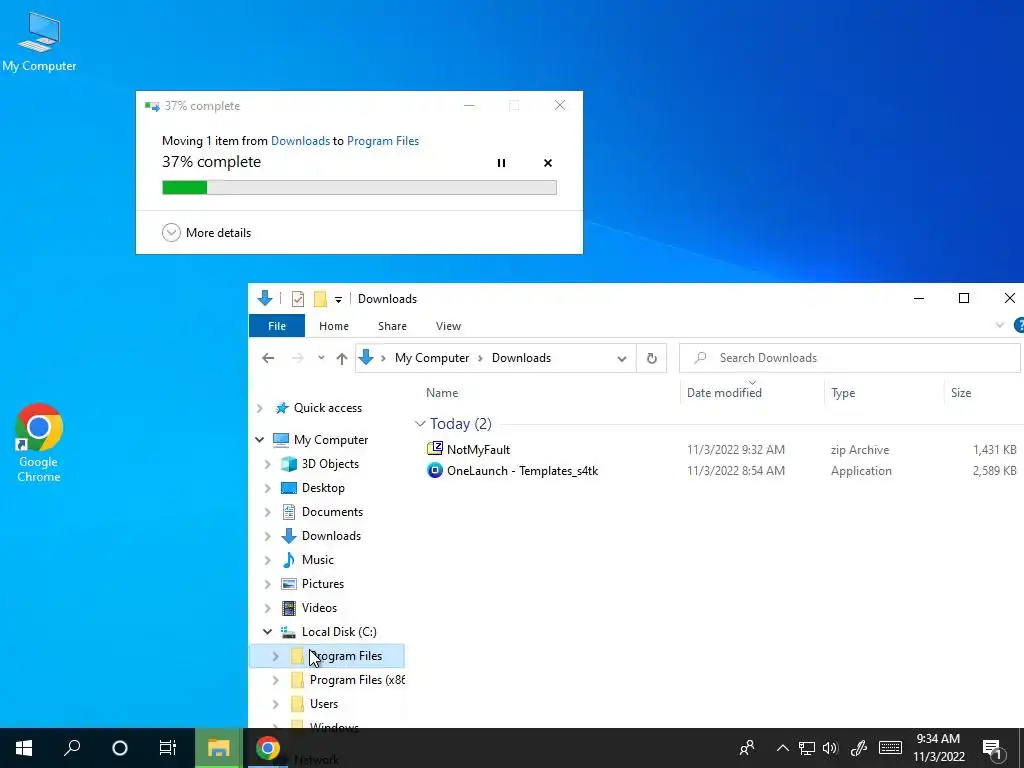Open Cortana from the taskbar
The image size is (1024, 768).
click(x=120, y=748)
